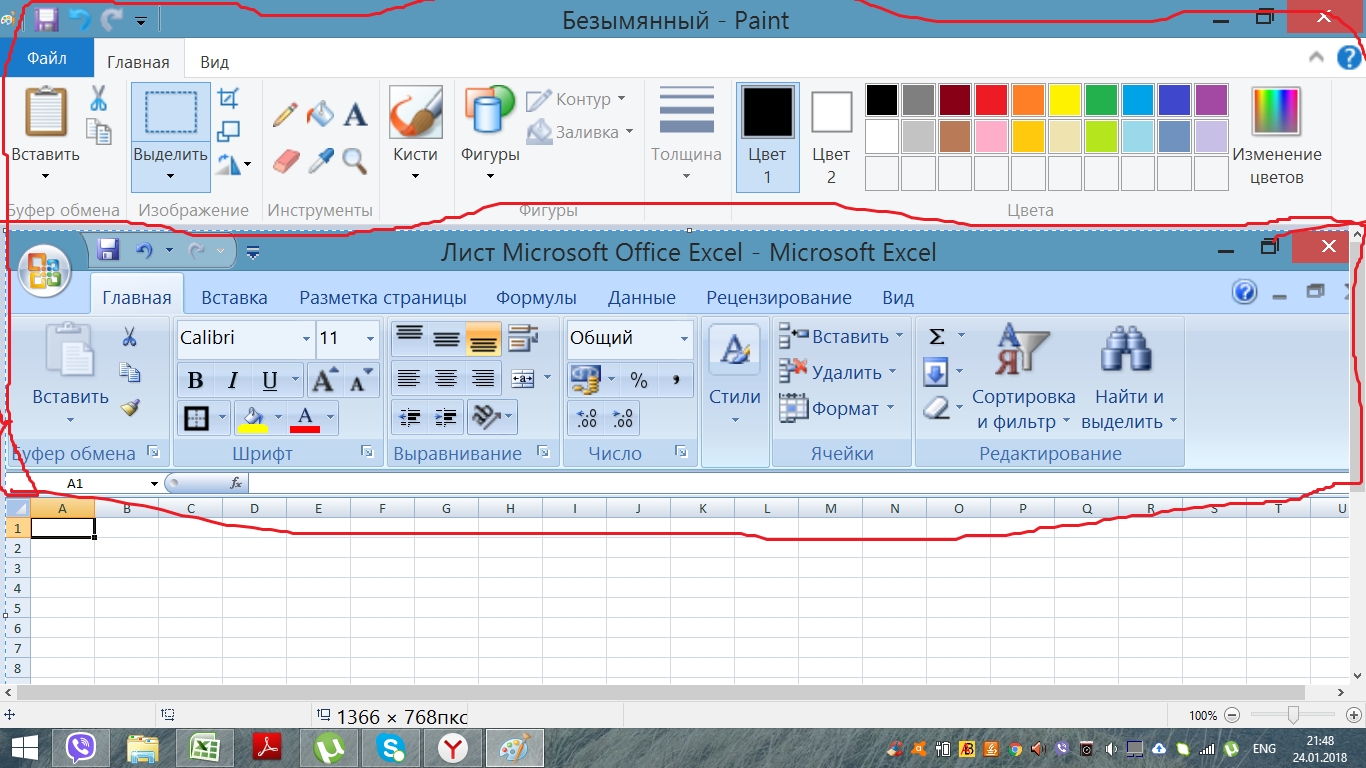This screenshot has height=768, width=1366.
Task: Select the Eraser tool in Paint
Action: (x=286, y=160)
